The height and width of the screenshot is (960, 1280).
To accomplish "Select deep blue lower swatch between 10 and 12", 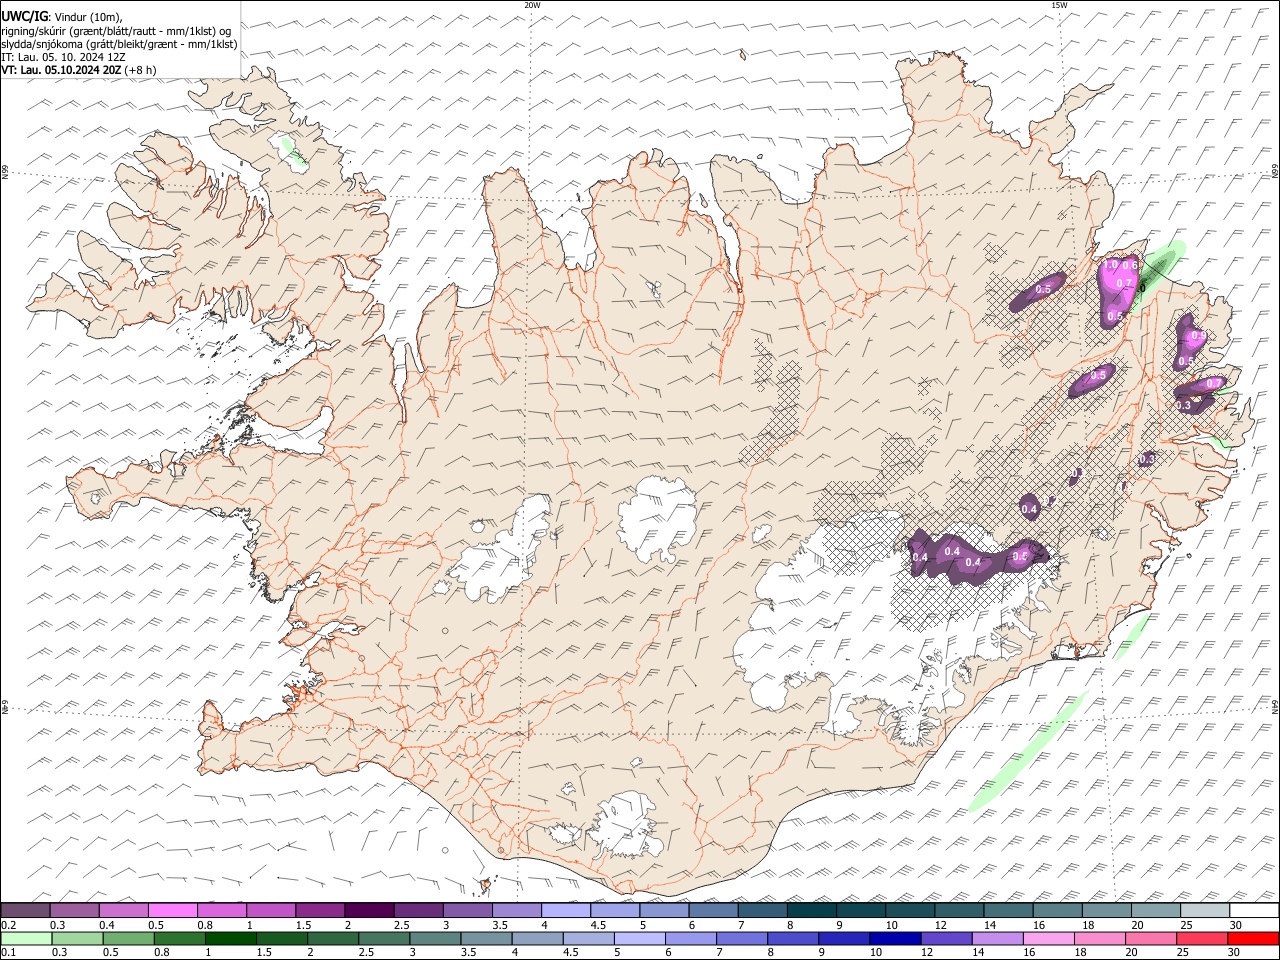I will (x=894, y=938).
